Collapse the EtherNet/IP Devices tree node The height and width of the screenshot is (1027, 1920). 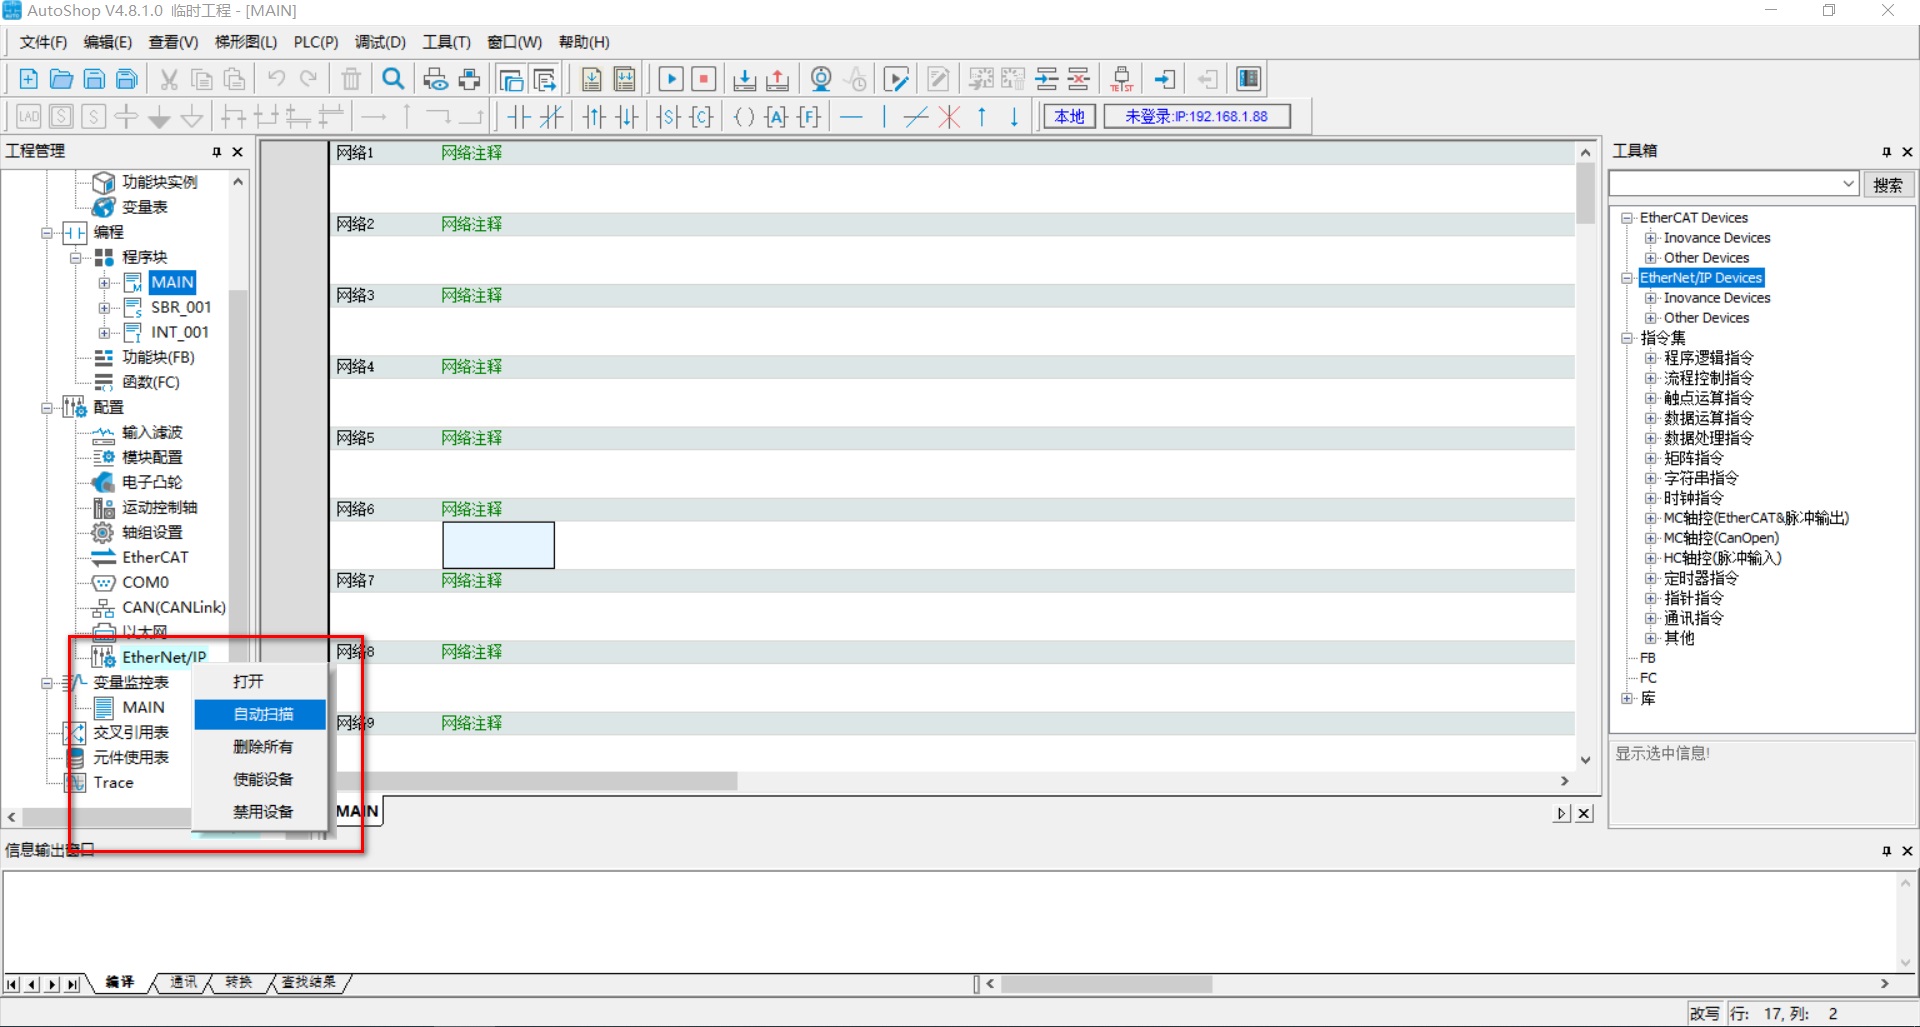pyautogui.click(x=1627, y=278)
